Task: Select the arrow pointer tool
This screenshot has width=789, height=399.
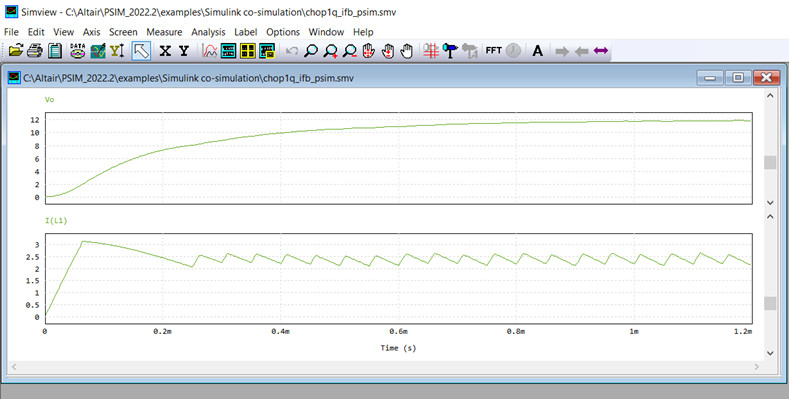Action: point(141,51)
